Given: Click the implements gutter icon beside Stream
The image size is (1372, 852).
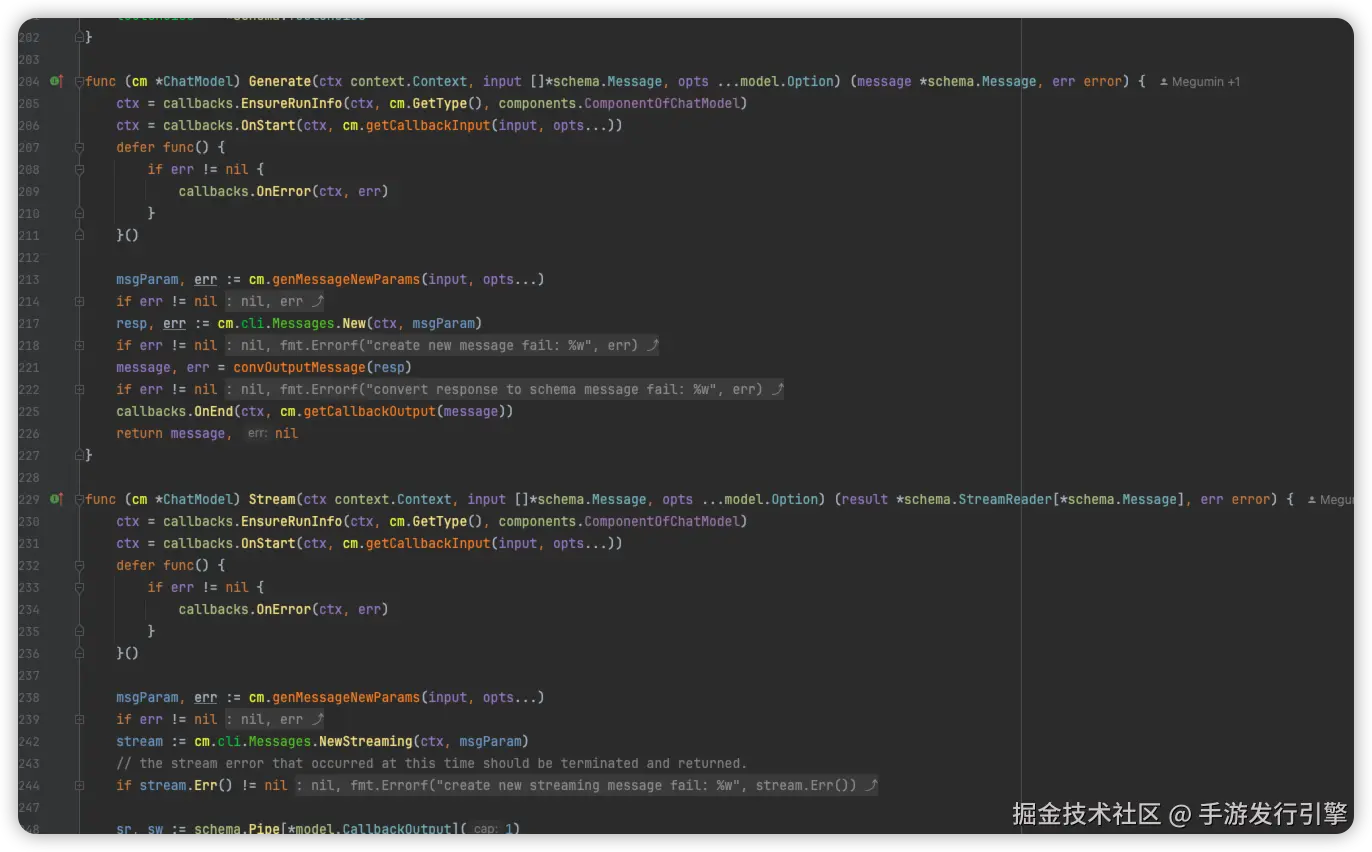Looking at the screenshot, I should [x=56, y=499].
